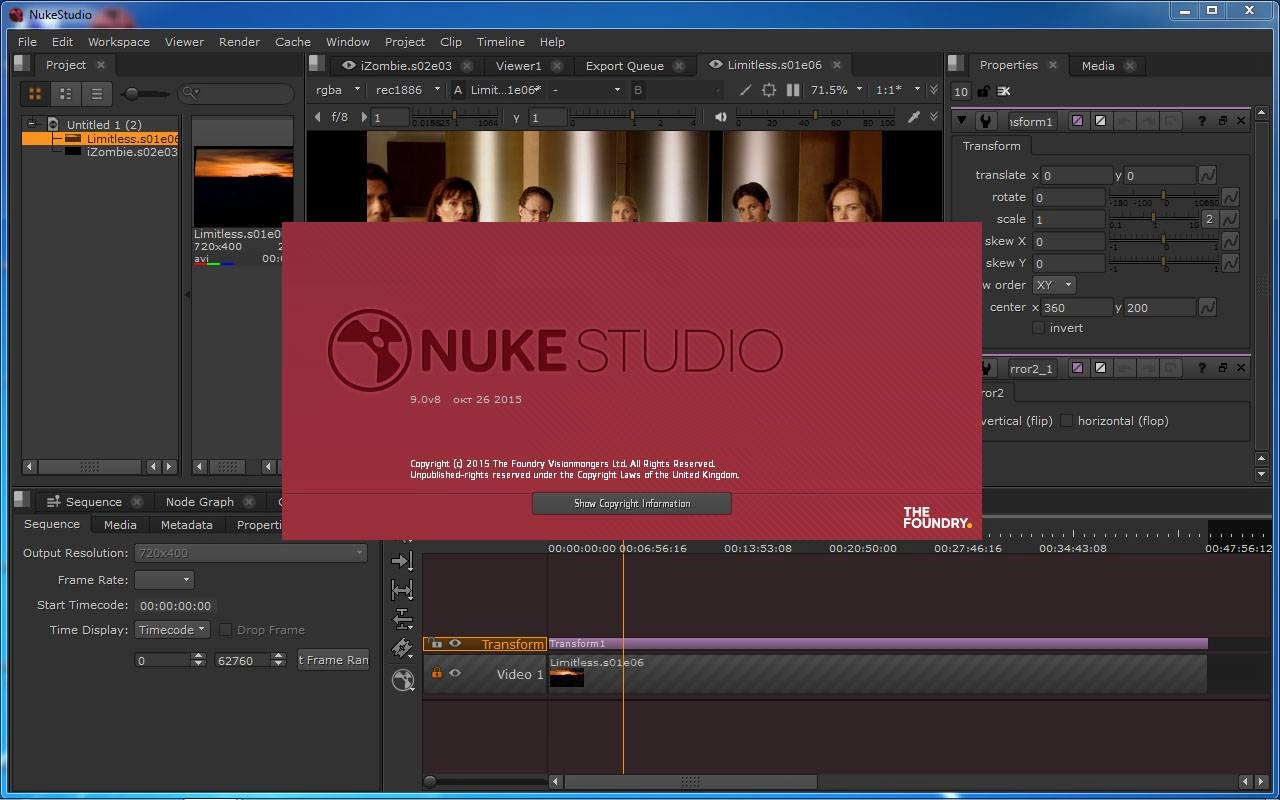This screenshot has width=1280, height=800.
Task: Click the wipe tool icon in viewer toolbar
Action: [x=745, y=90]
